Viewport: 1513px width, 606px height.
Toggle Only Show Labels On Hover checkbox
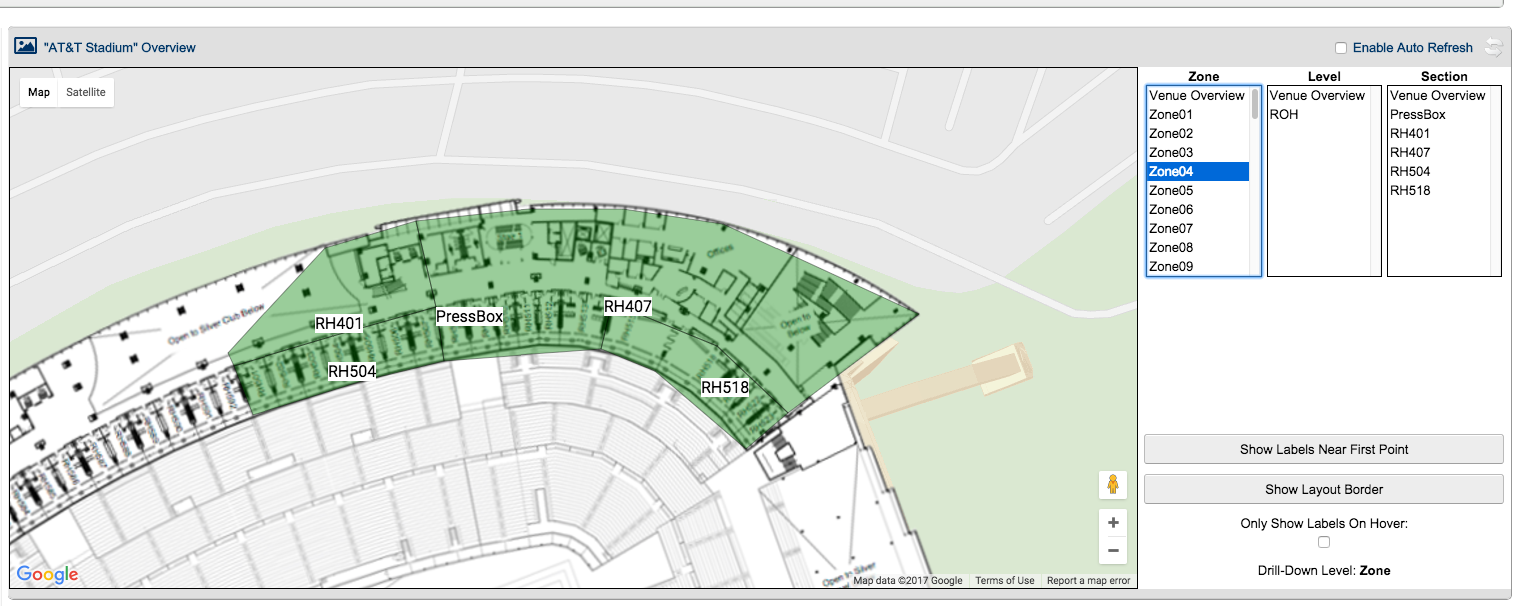pos(1324,542)
